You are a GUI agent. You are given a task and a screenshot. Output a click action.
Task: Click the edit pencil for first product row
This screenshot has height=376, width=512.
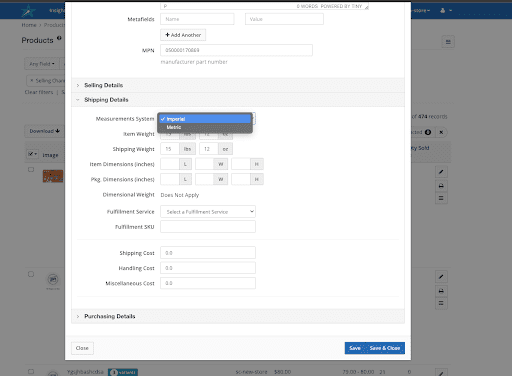point(441,172)
